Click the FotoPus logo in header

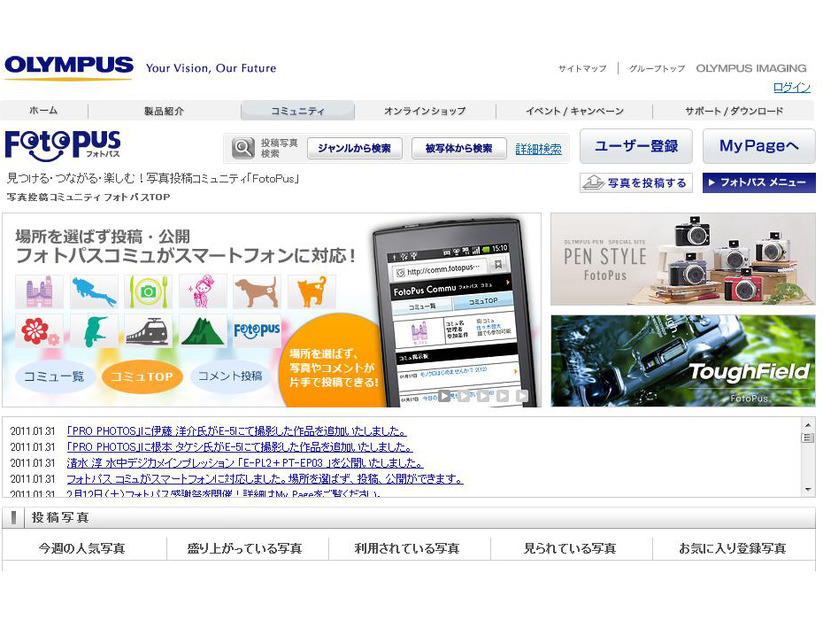click(x=62, y=145)
